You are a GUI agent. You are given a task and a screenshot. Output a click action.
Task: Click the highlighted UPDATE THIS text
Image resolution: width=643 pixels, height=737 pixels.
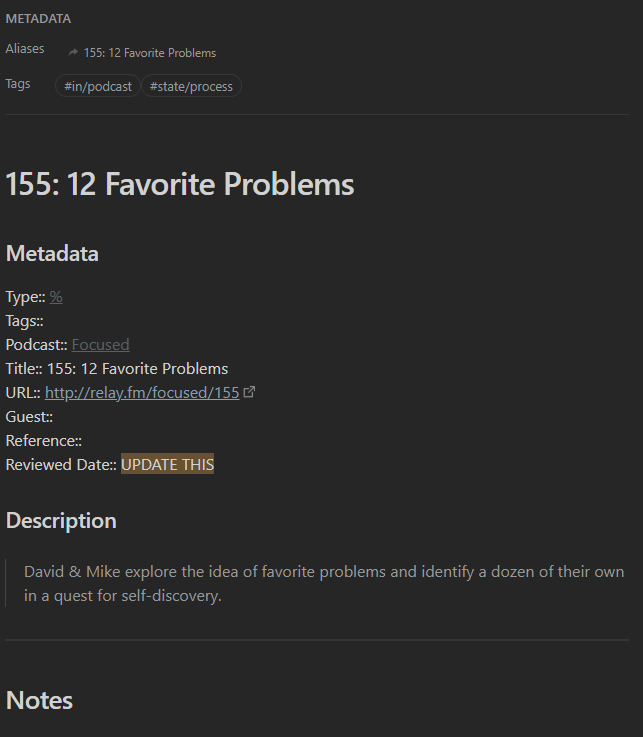click(x=167, y=464)
